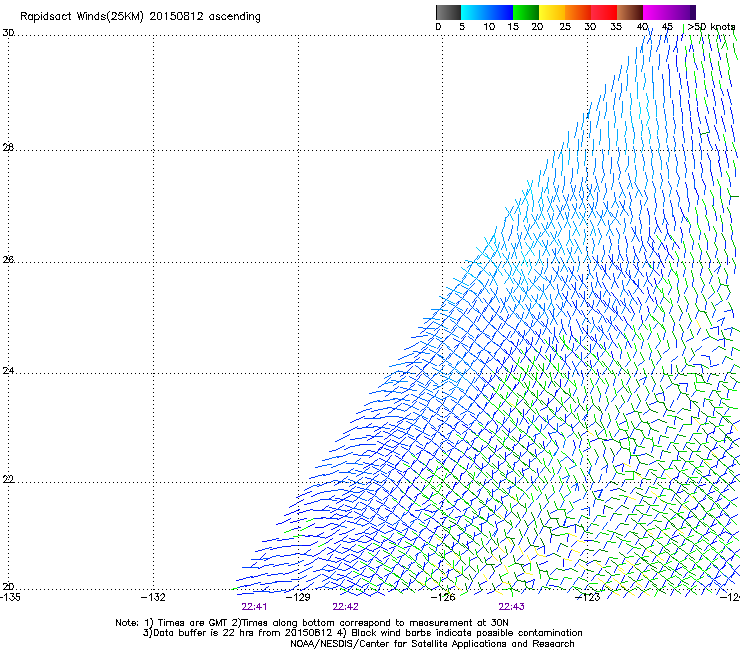The height and width of the screenshot is (650, 740).
Task: Click the 28 latitude axis label
Action: pyautogui.click(x=8, y=147)
